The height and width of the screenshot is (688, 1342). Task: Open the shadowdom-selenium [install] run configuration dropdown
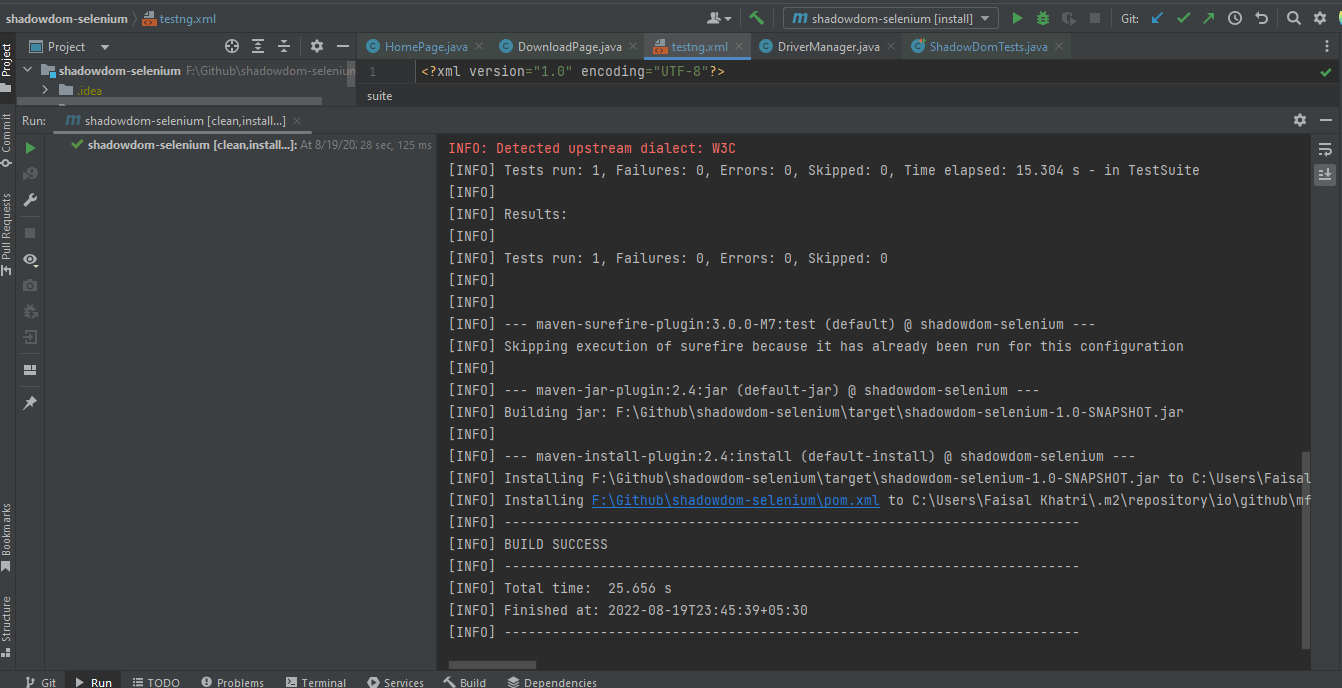pyautogui.click(x=890, y=18)
